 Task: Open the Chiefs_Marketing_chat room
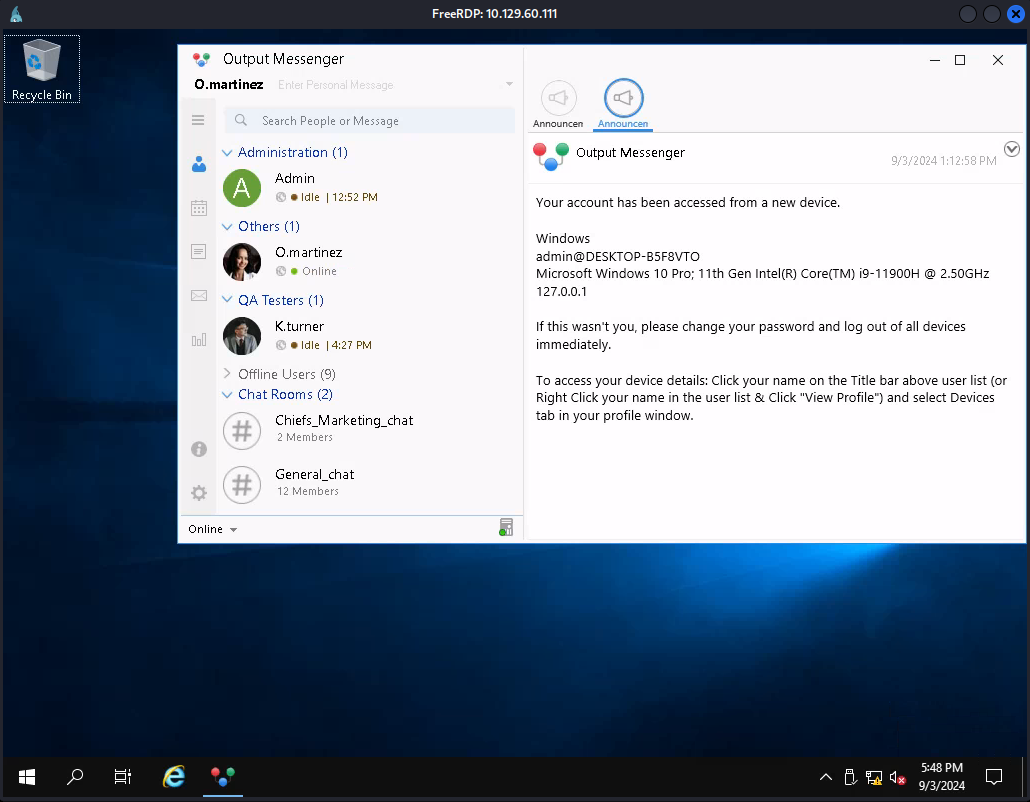(368, 431)
